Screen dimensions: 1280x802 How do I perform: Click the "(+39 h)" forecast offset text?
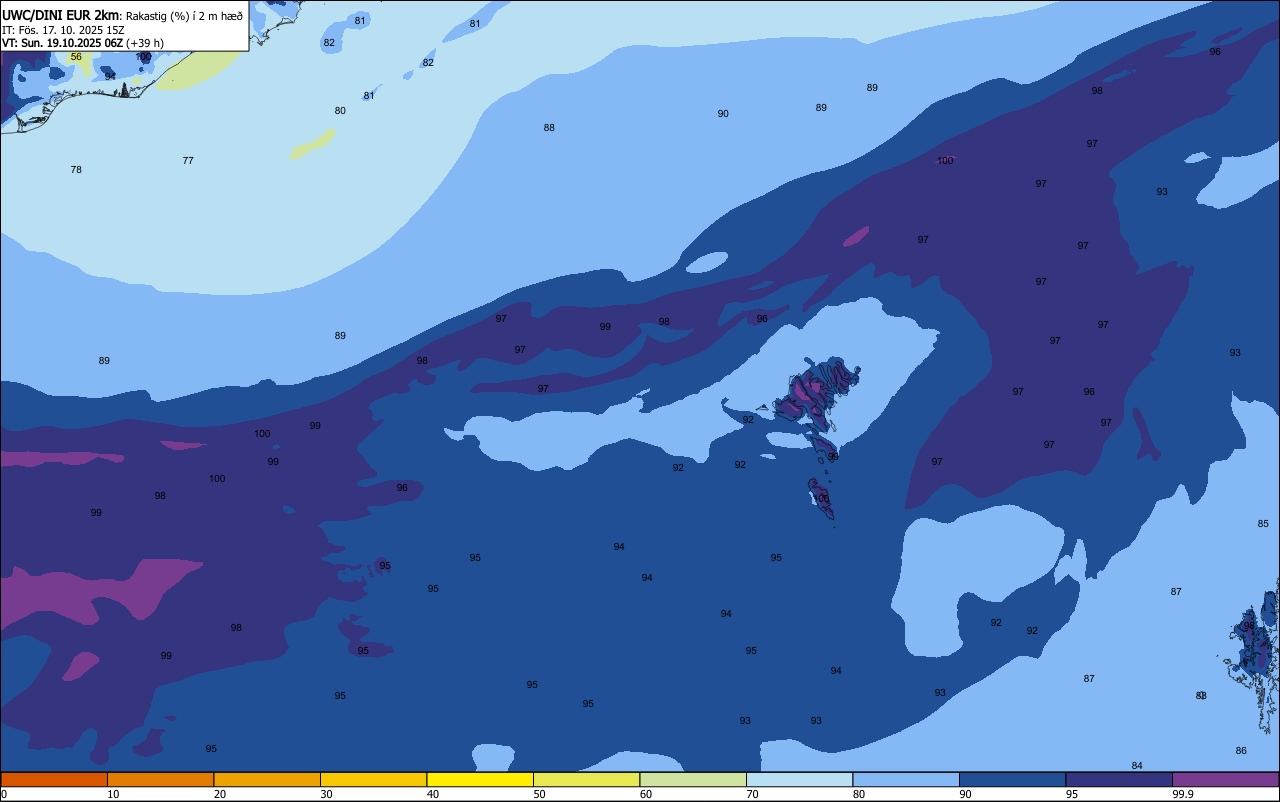pos(145,43)
